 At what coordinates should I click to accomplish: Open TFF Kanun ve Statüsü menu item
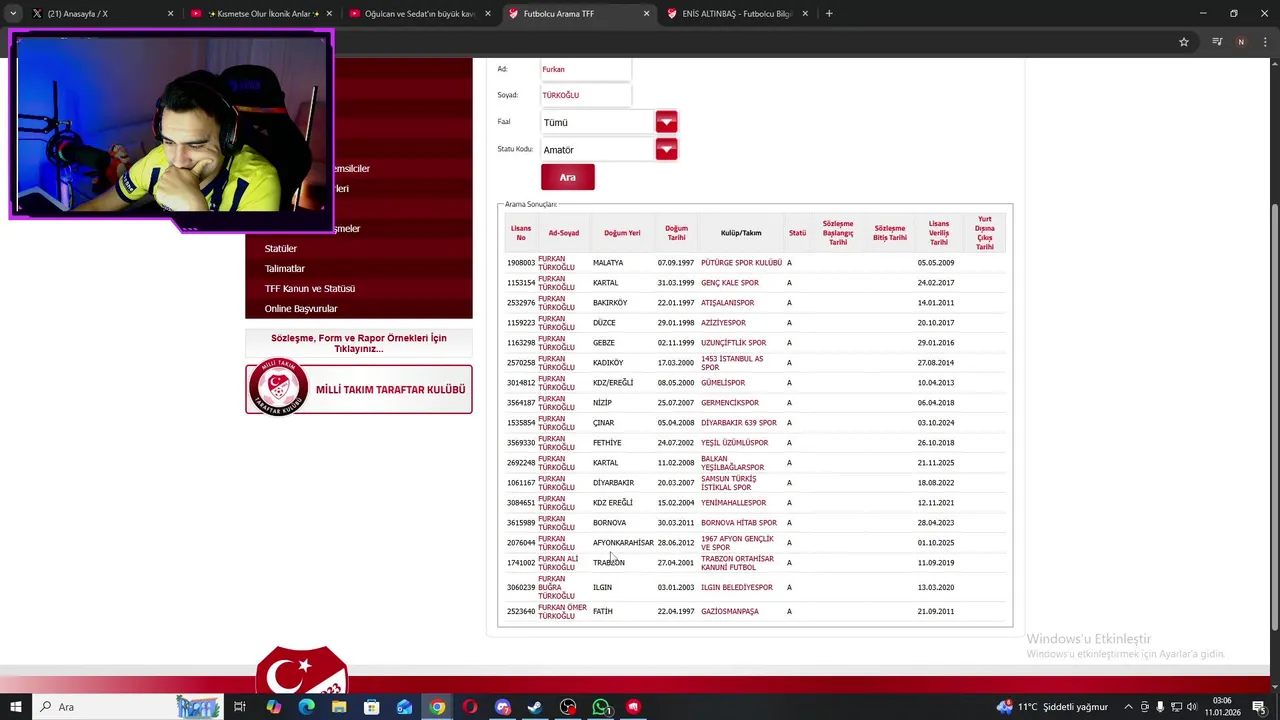pyautogui.click(x=310, y=289)
